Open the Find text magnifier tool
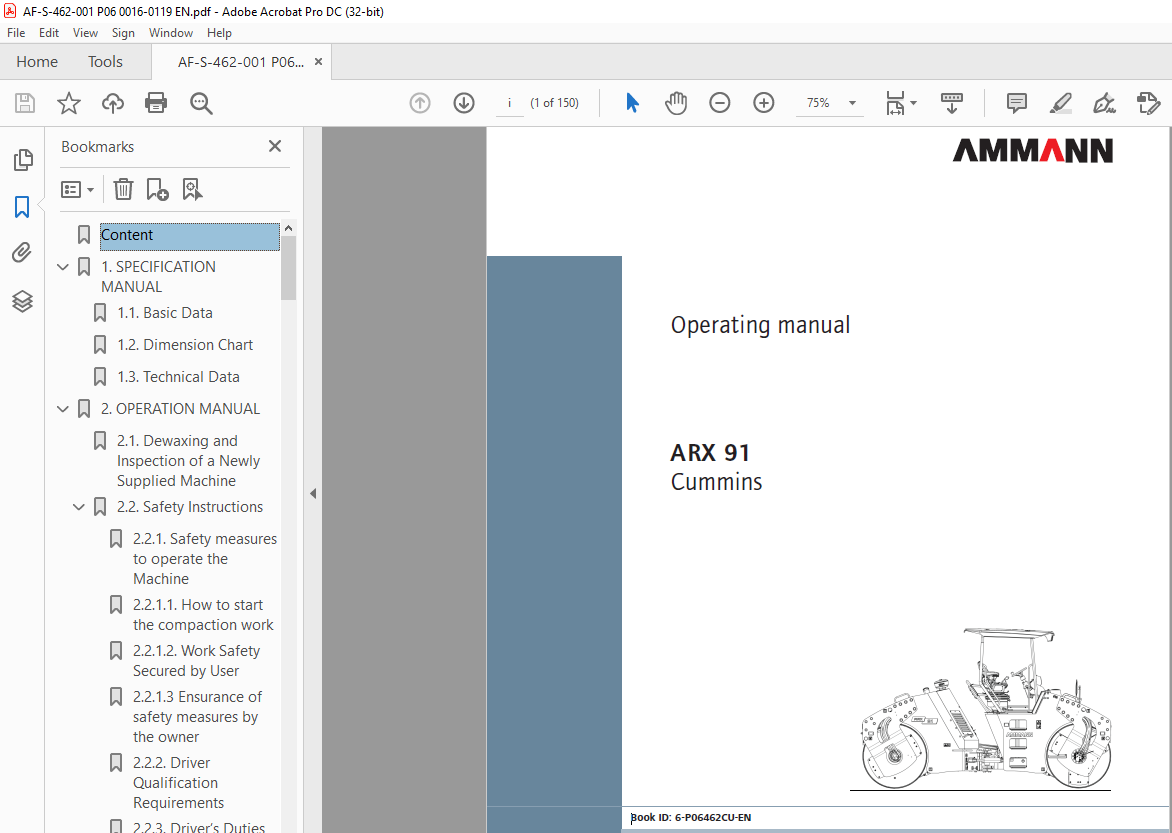1172x833 pixels. tap(201, 103)
